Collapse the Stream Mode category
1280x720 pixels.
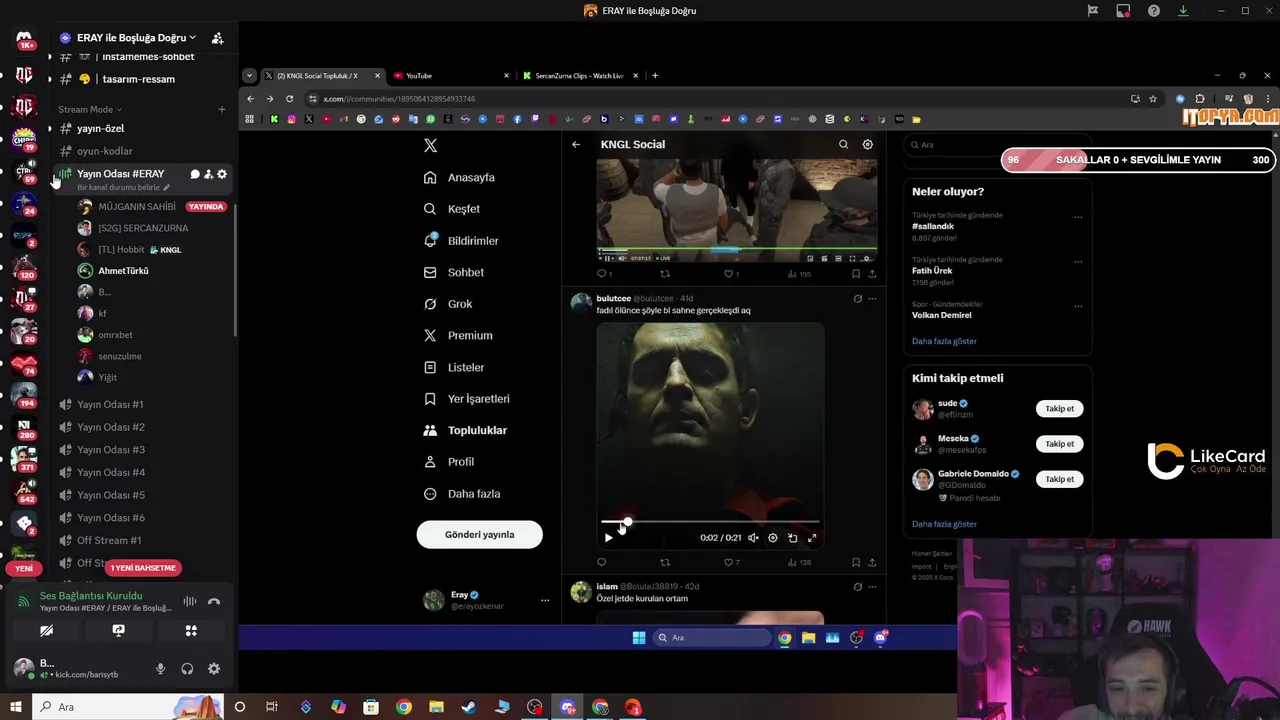90,109
